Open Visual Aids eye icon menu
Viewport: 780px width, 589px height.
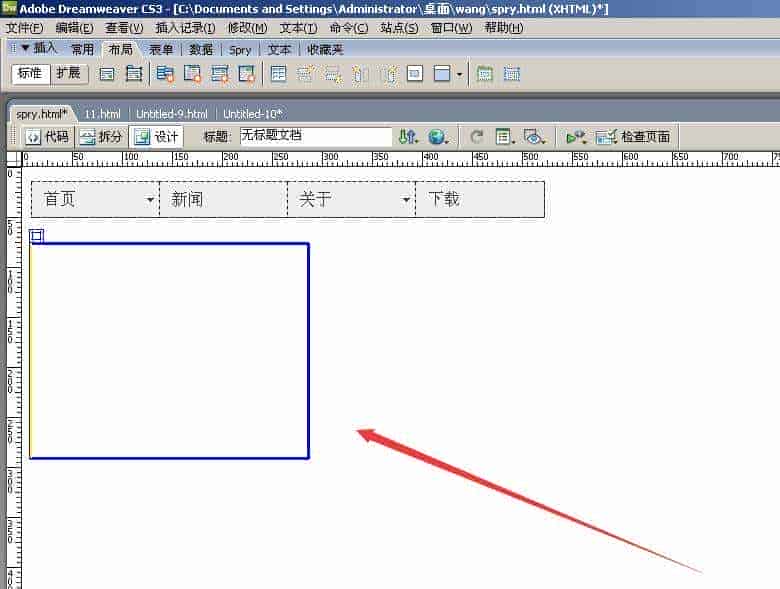(534, 136)
